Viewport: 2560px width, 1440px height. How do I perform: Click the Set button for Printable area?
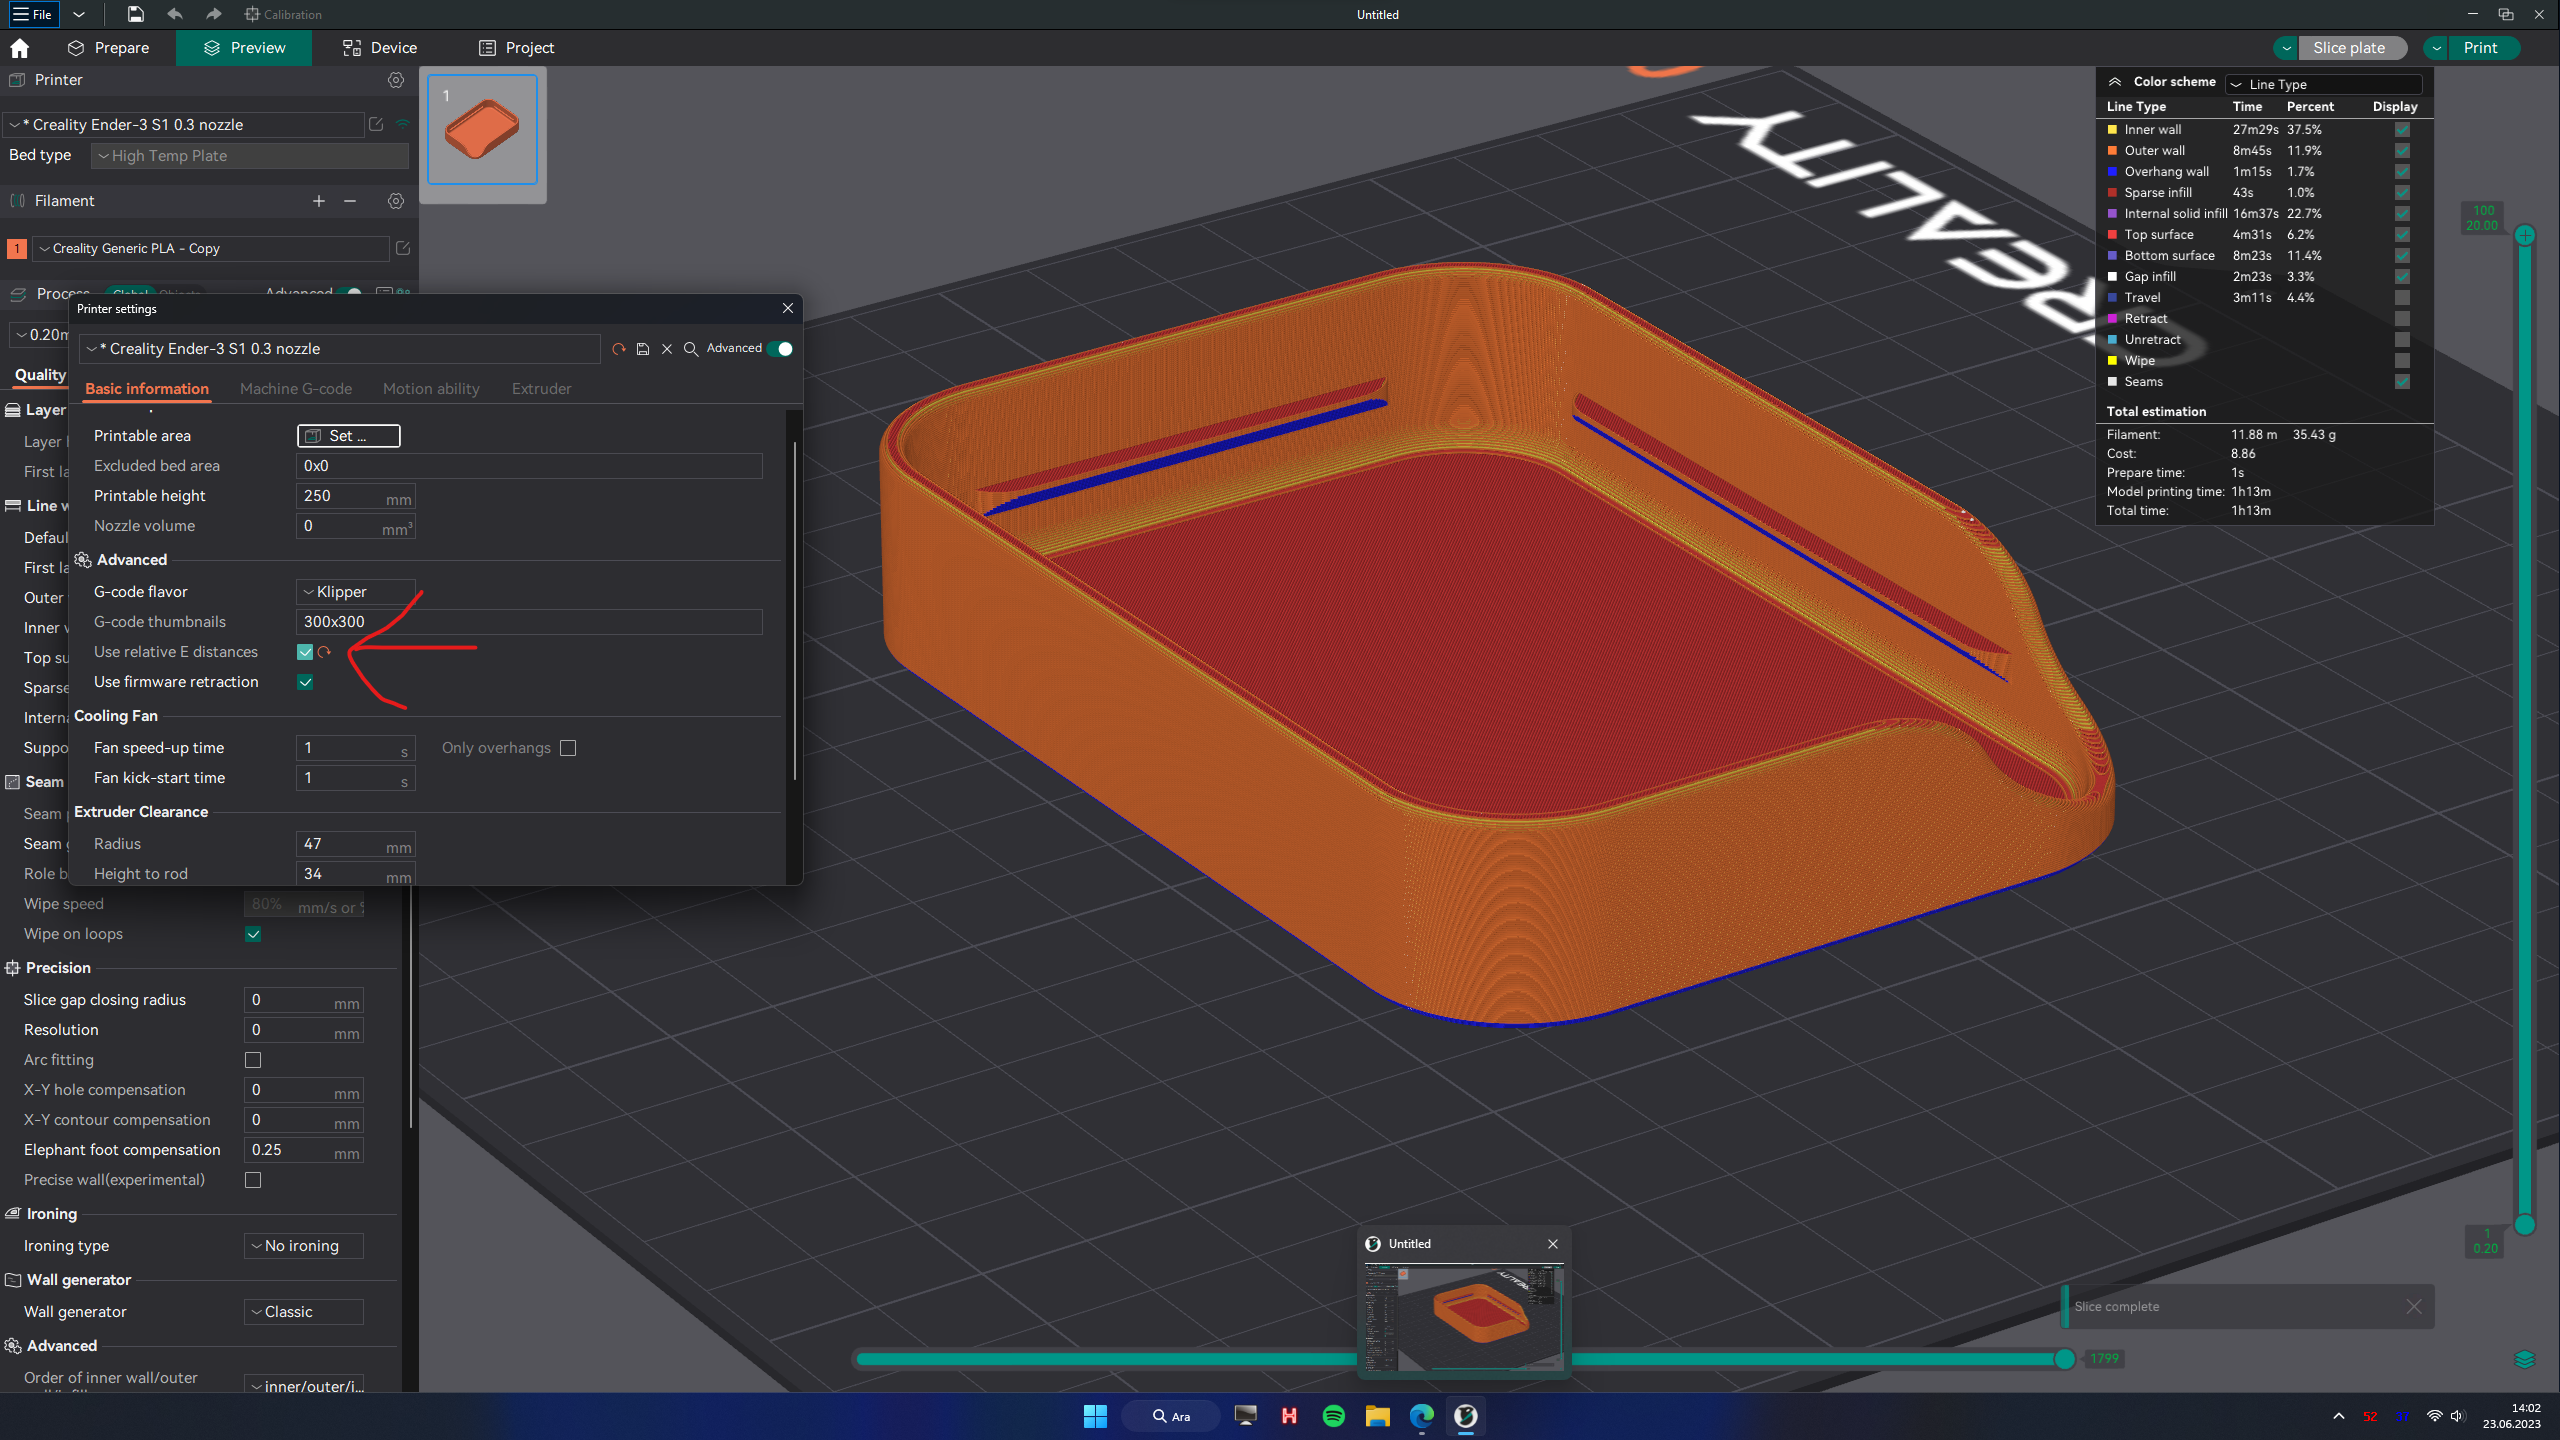coord(347,436)
